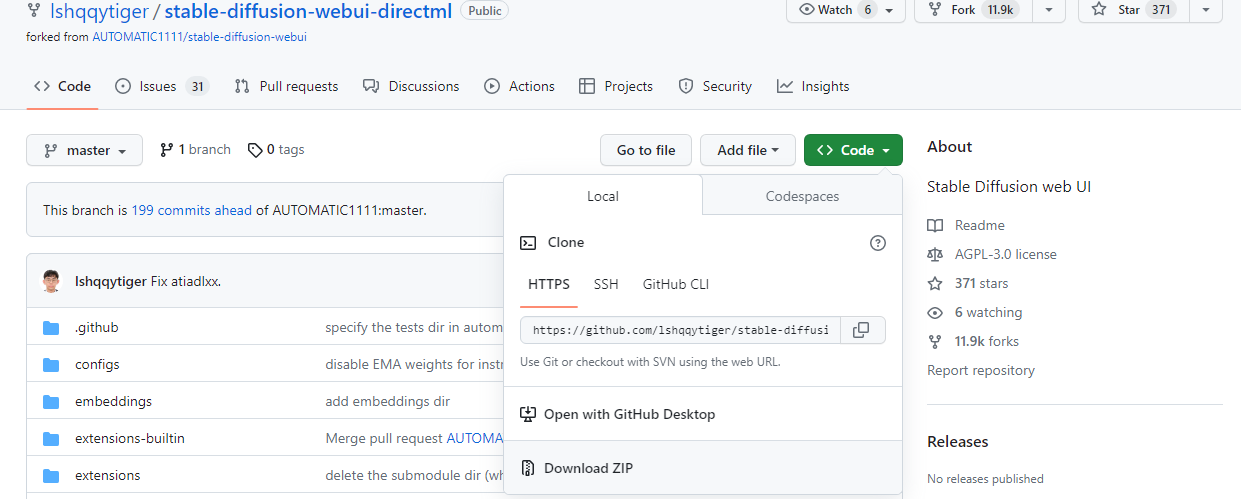Screen dimensions: 1241x499
Task: Click the configs folder icon
Action: [x=52, y=365]
